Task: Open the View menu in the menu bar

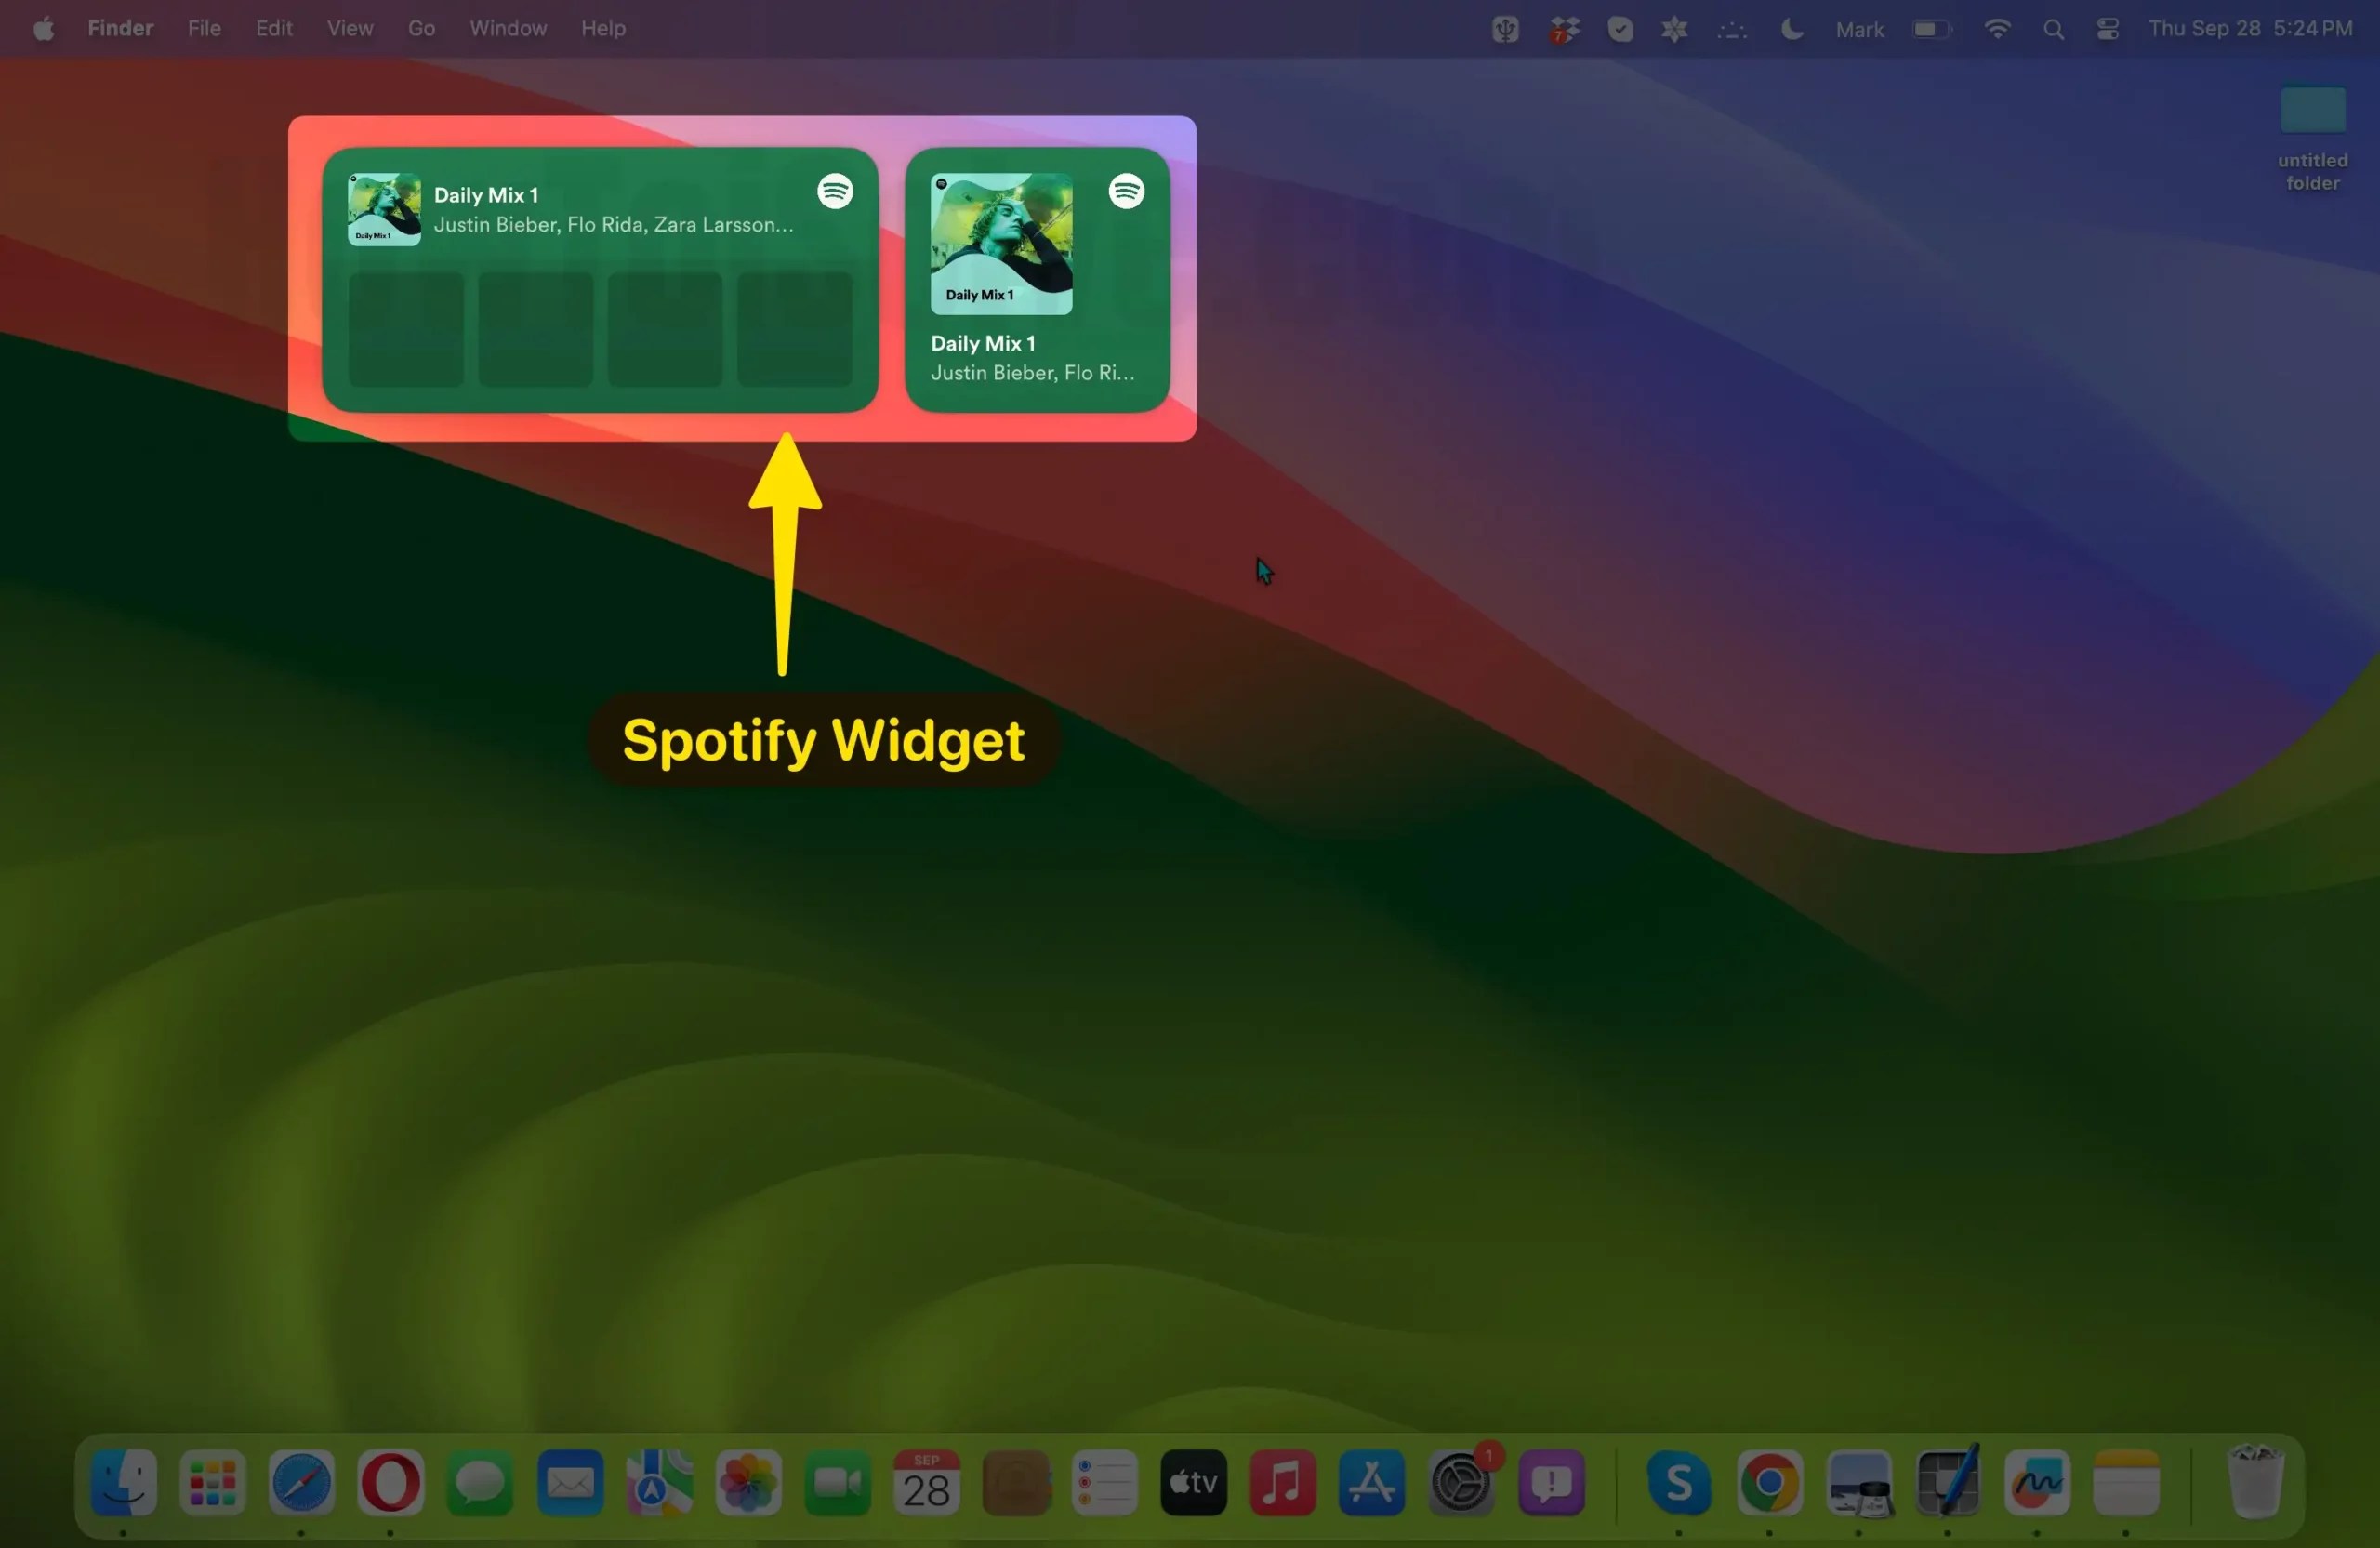Action: (348, 28)
